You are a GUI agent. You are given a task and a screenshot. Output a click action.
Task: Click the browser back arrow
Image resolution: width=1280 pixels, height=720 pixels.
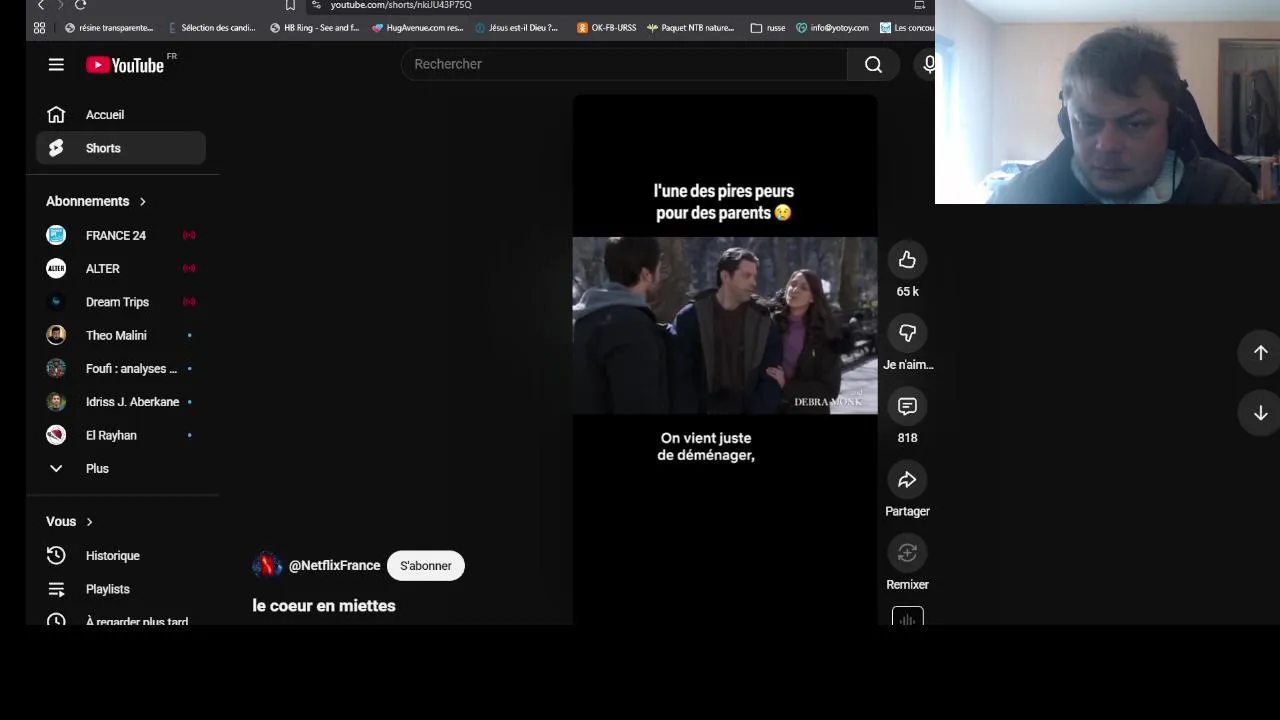pos(41,5)
